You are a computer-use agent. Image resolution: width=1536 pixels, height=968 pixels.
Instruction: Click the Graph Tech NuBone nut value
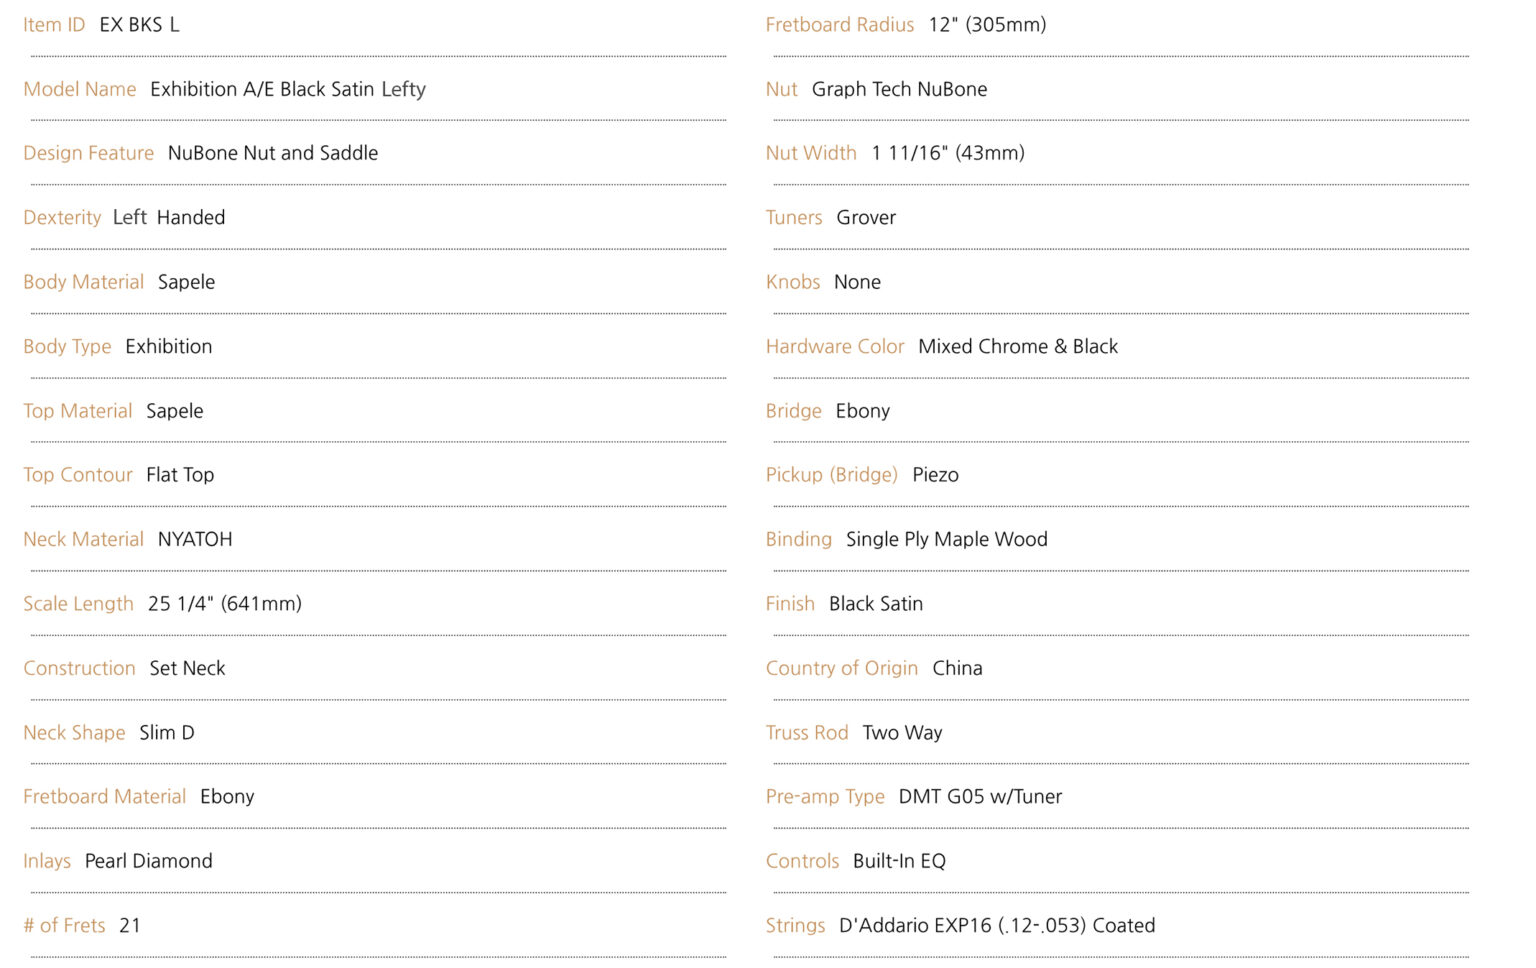tap(899, 89)
